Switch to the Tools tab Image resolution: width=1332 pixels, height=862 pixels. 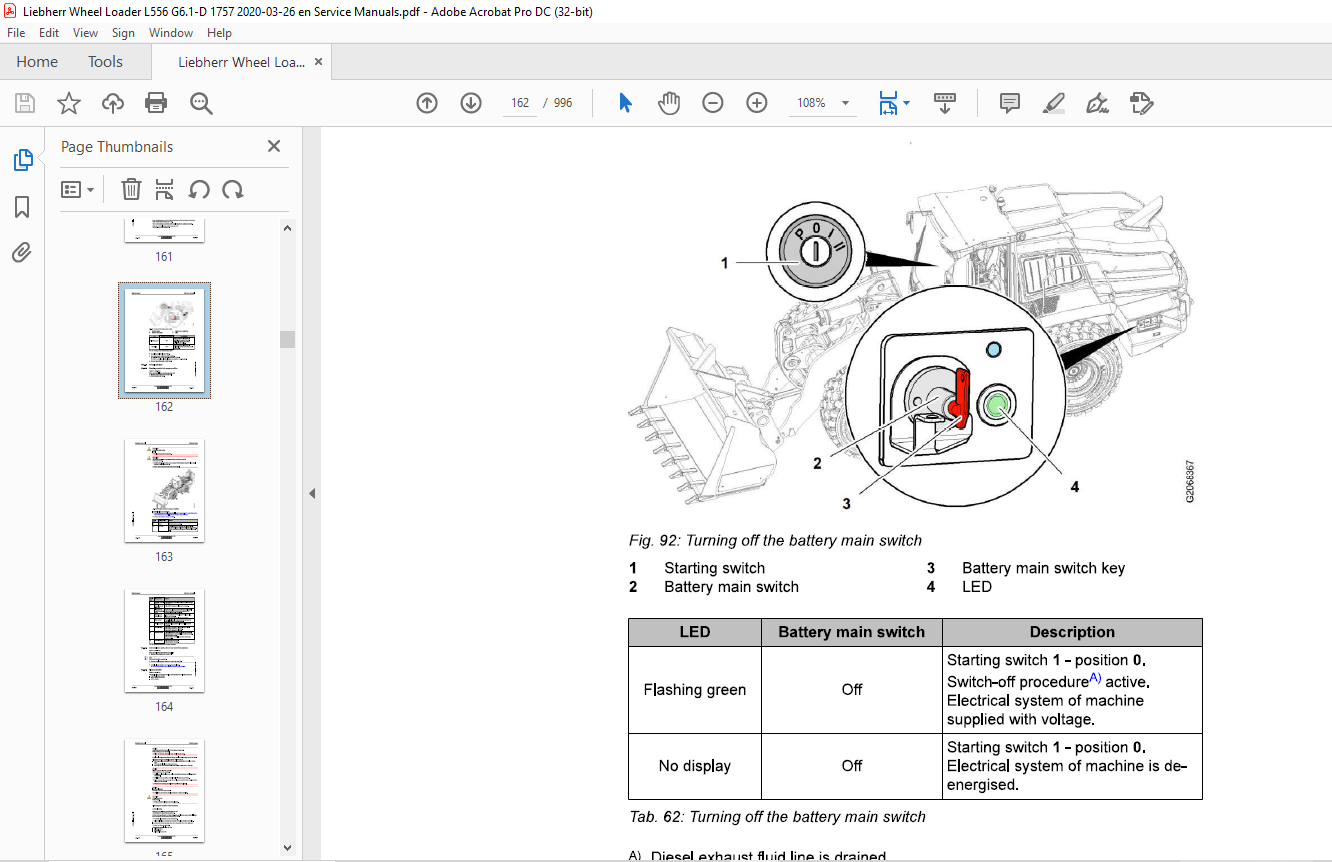105,62
